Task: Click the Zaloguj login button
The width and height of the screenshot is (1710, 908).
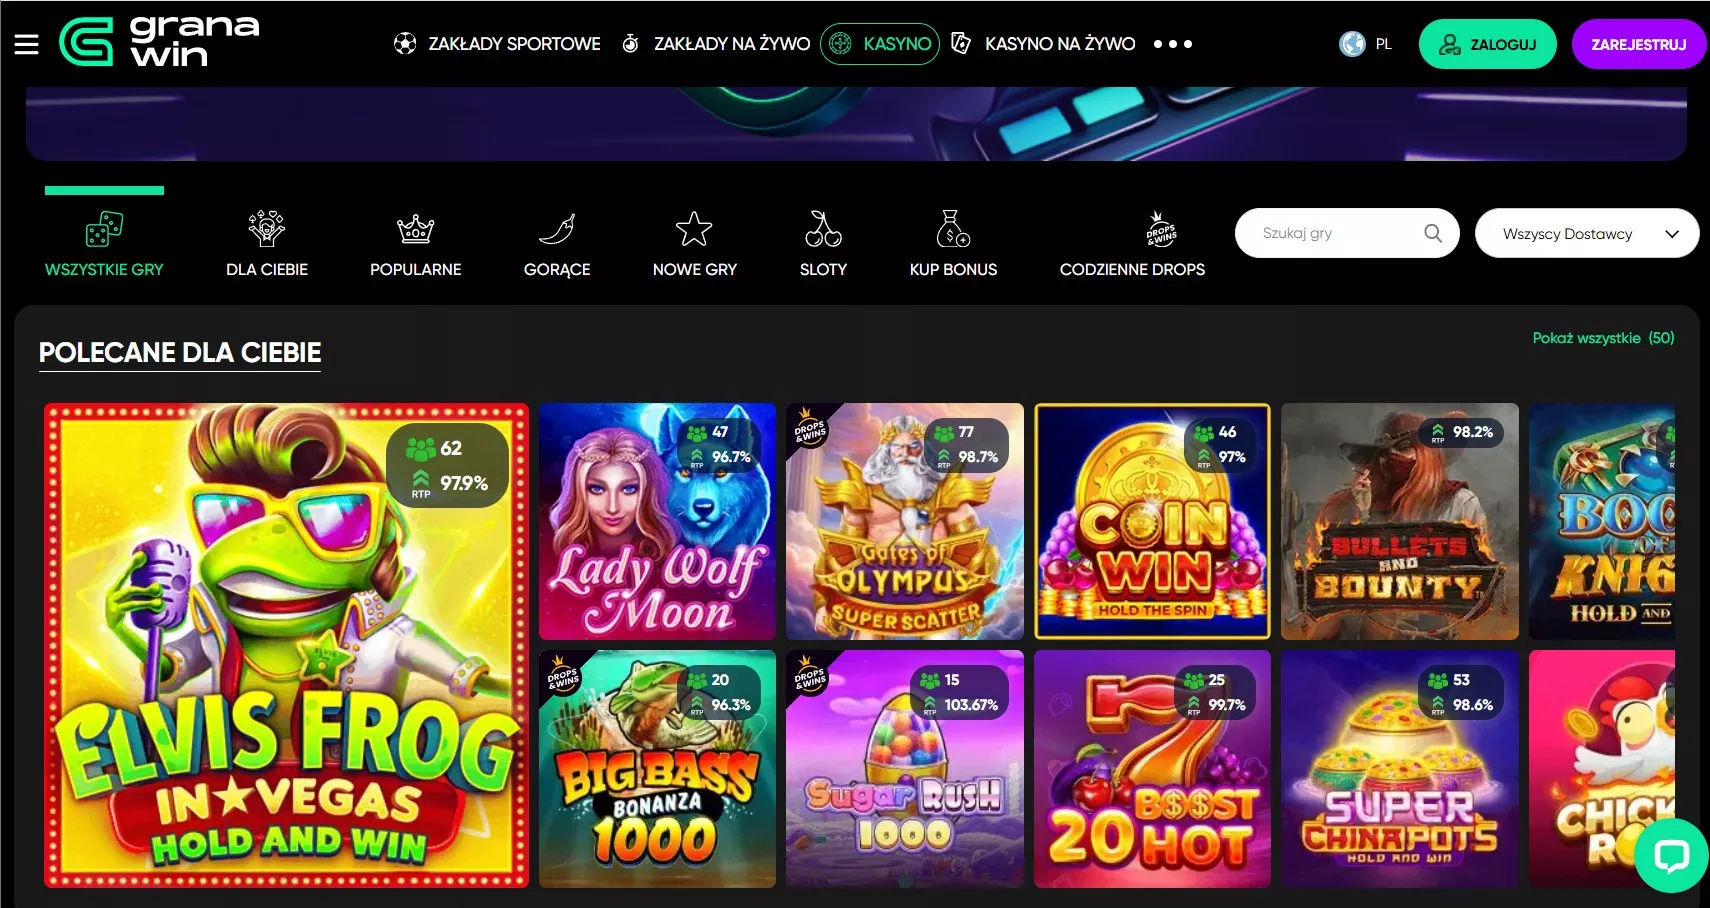Action: pos(1487,44)
